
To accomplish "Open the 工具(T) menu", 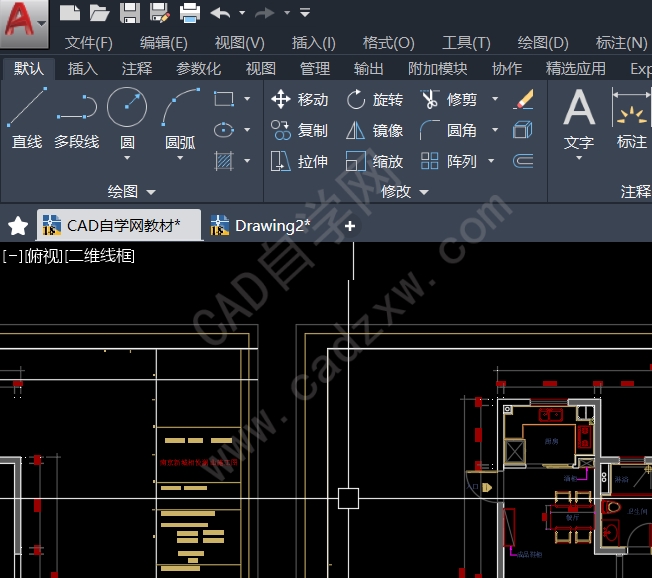I will [466, 43].
